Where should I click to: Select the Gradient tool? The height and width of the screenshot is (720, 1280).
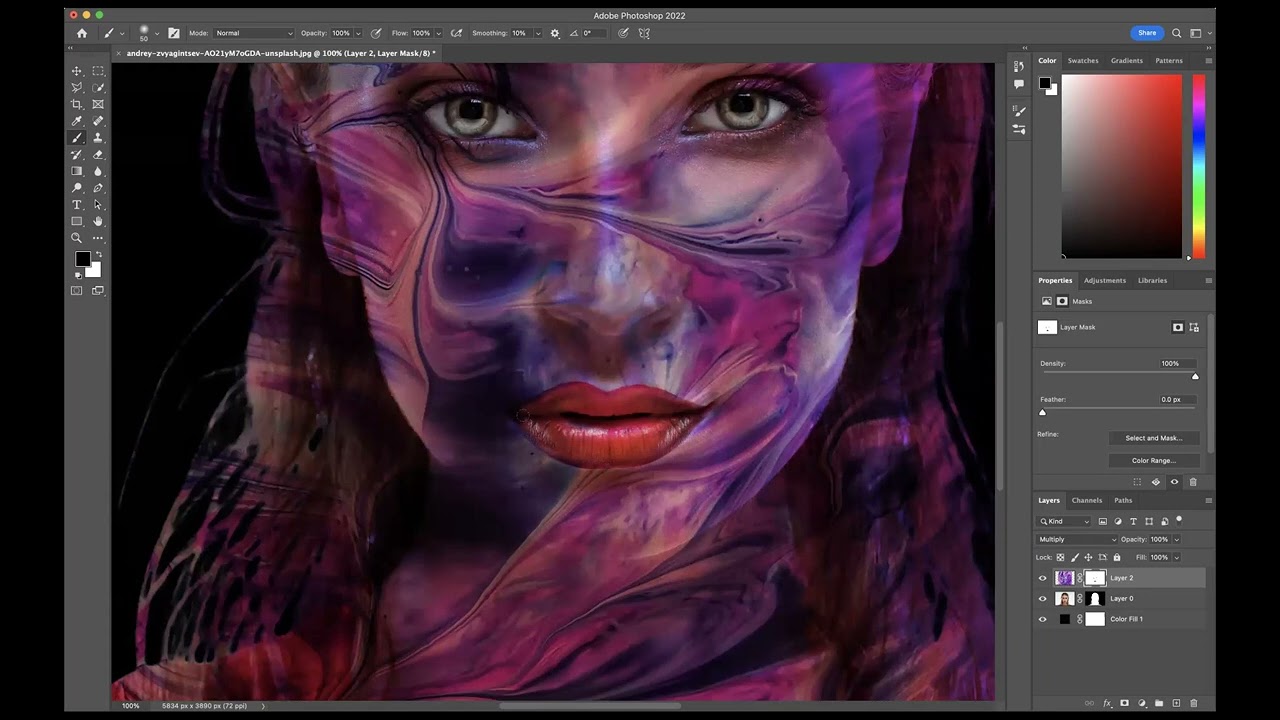[x=76, y=171]
